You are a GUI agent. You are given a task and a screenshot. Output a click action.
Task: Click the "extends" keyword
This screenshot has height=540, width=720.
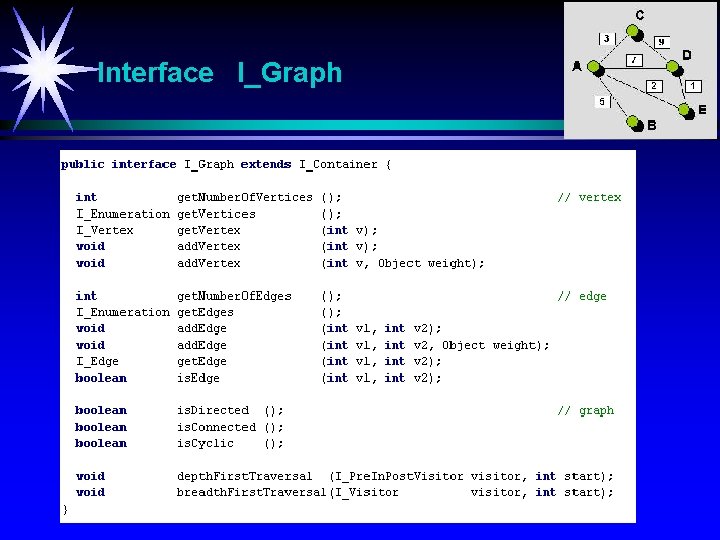click(266, 164)
